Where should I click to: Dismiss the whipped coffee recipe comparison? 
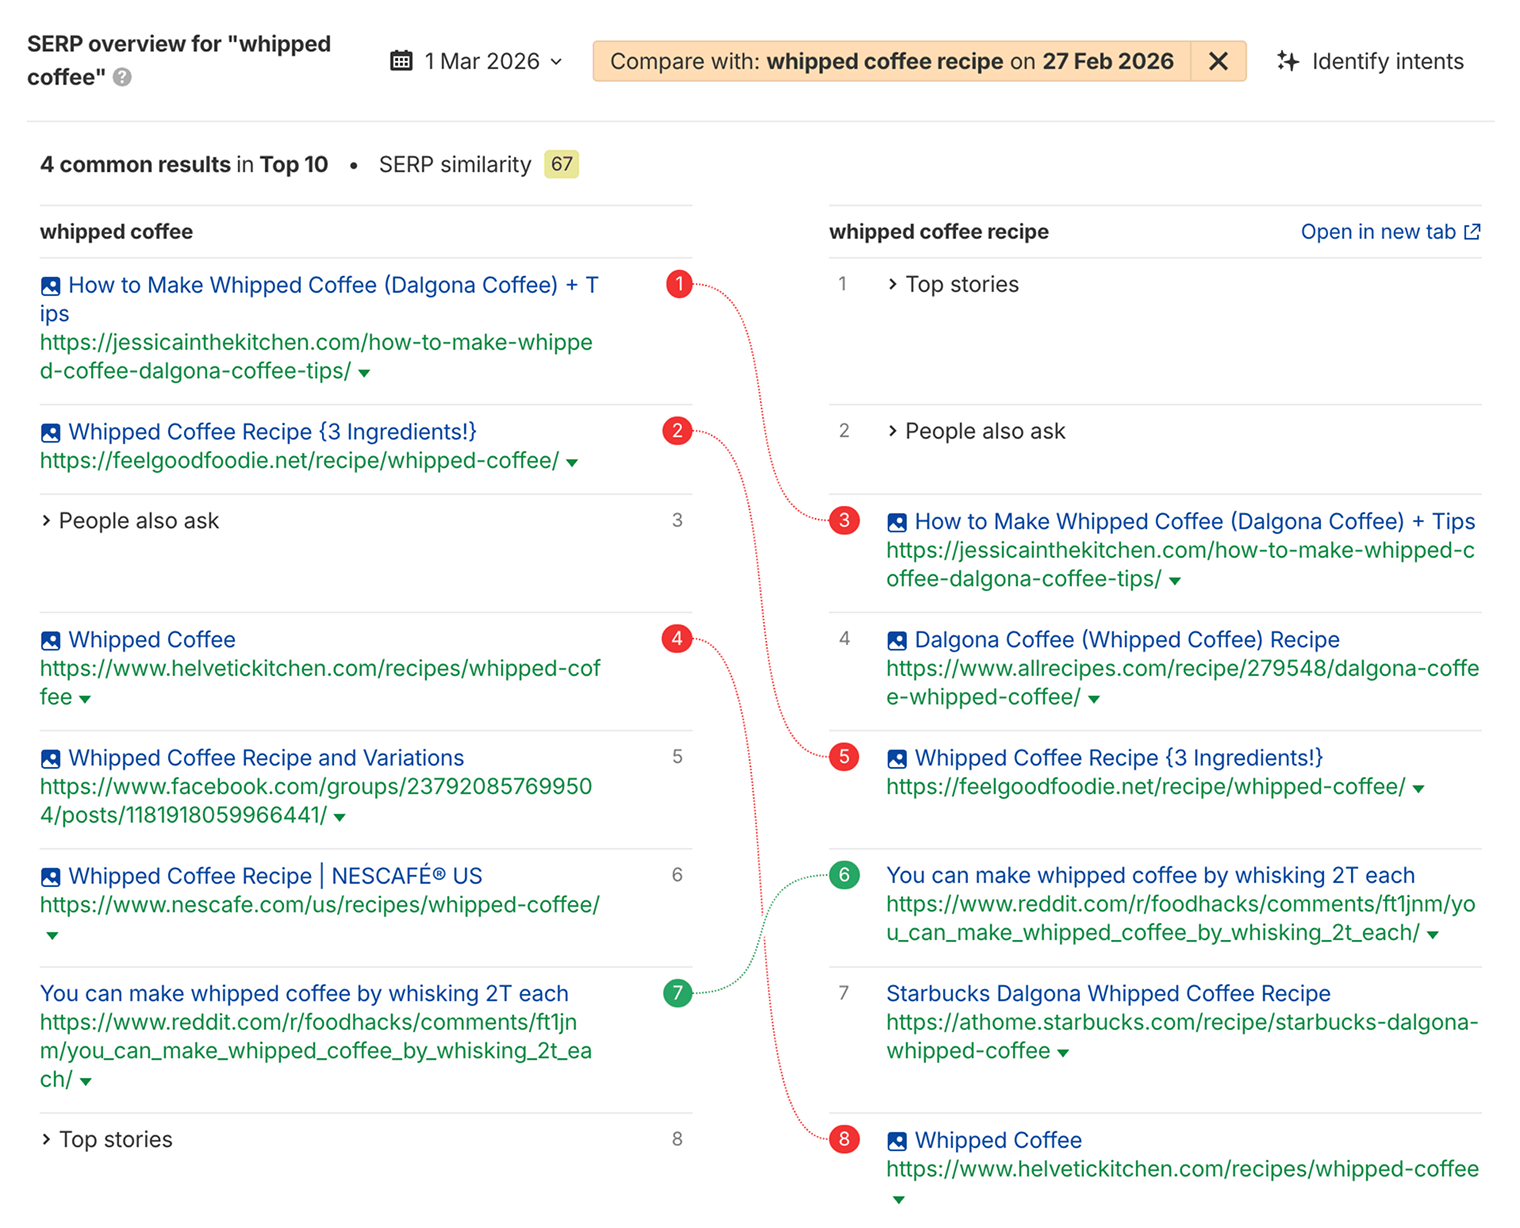pyautogui.click(x=1219, y=60)
